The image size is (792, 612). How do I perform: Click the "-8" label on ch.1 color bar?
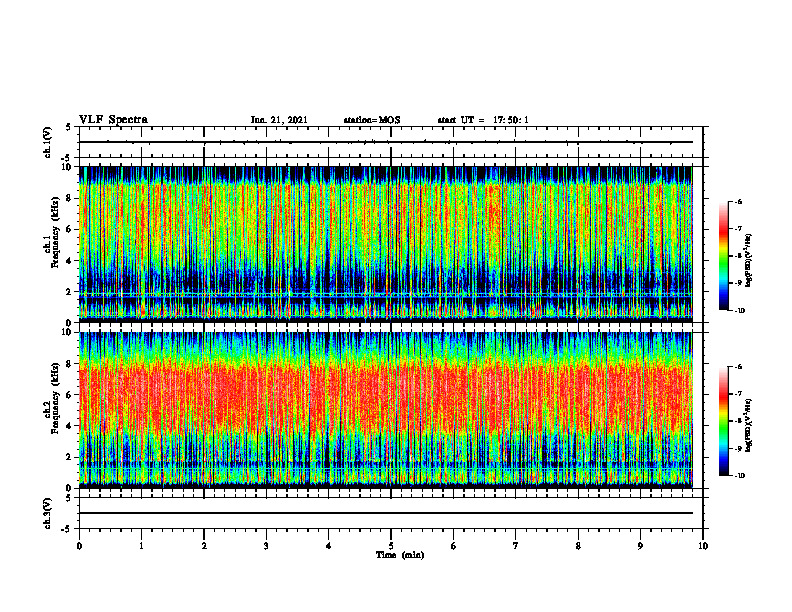click(x=738, y=256)
